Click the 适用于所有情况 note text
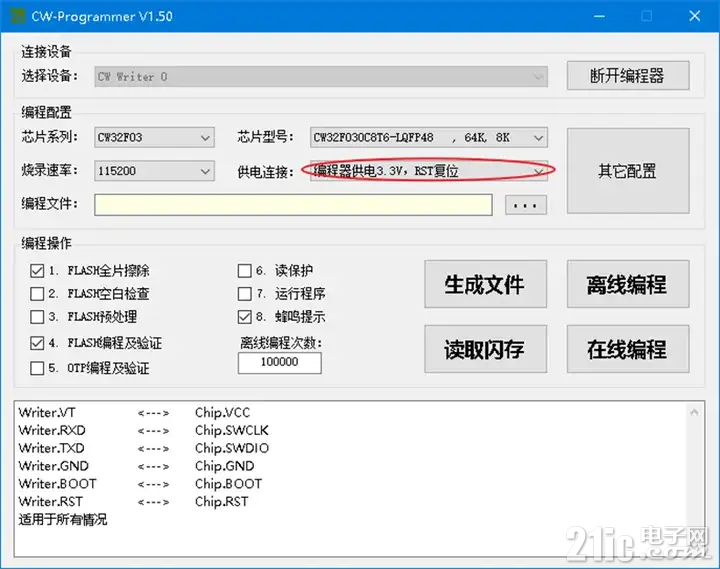This screenshot has height=569, width=720. coord(63,519)
